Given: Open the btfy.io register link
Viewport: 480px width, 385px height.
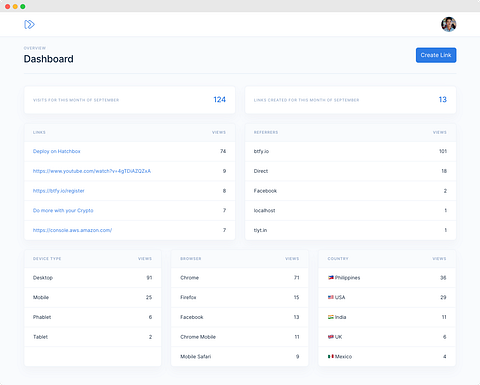Looking at the screenshot, I should 59,191.
